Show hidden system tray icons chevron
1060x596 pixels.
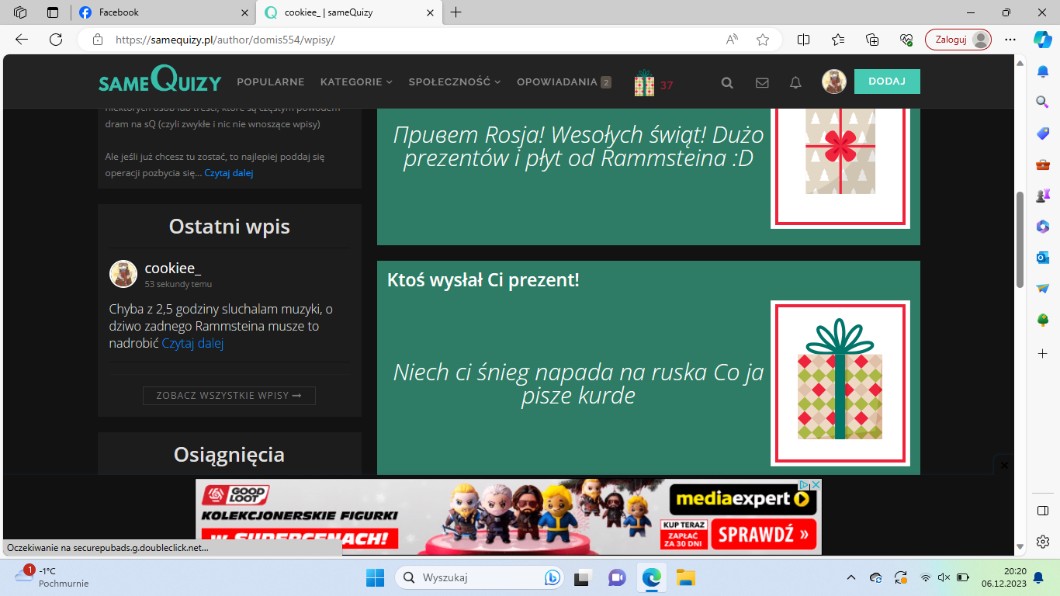pyautogui.click(x=851, y=578)
